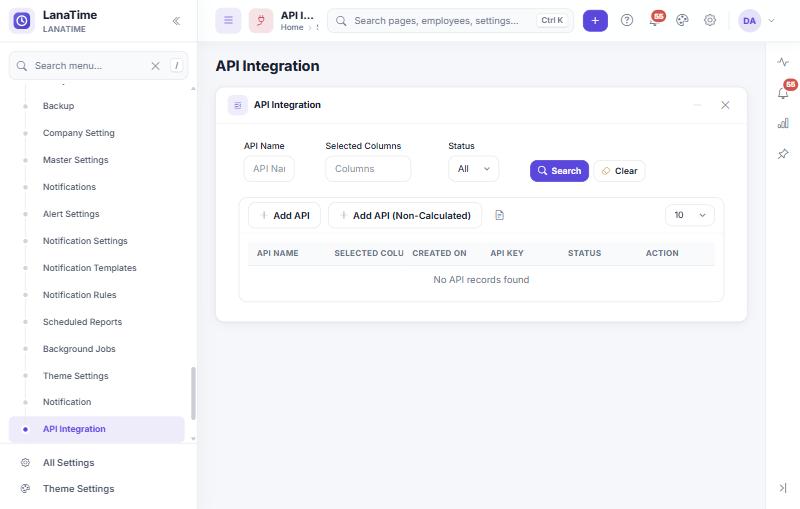Open activity pulse icon in right rail
The image size is (800, 509).
click(783, 62)
